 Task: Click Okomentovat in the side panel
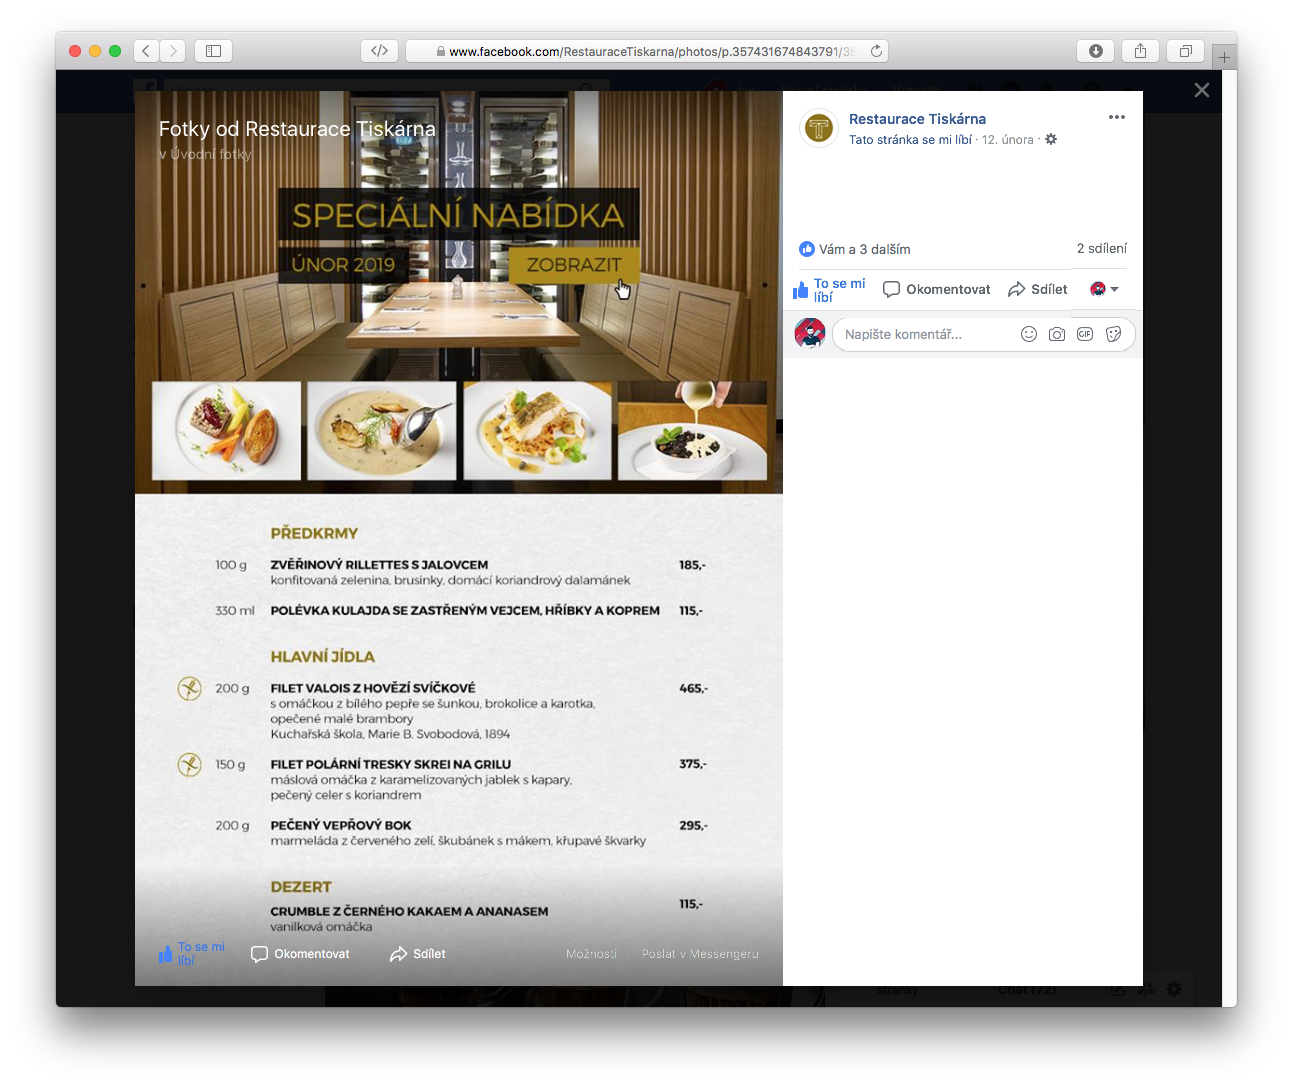[937, 289]
